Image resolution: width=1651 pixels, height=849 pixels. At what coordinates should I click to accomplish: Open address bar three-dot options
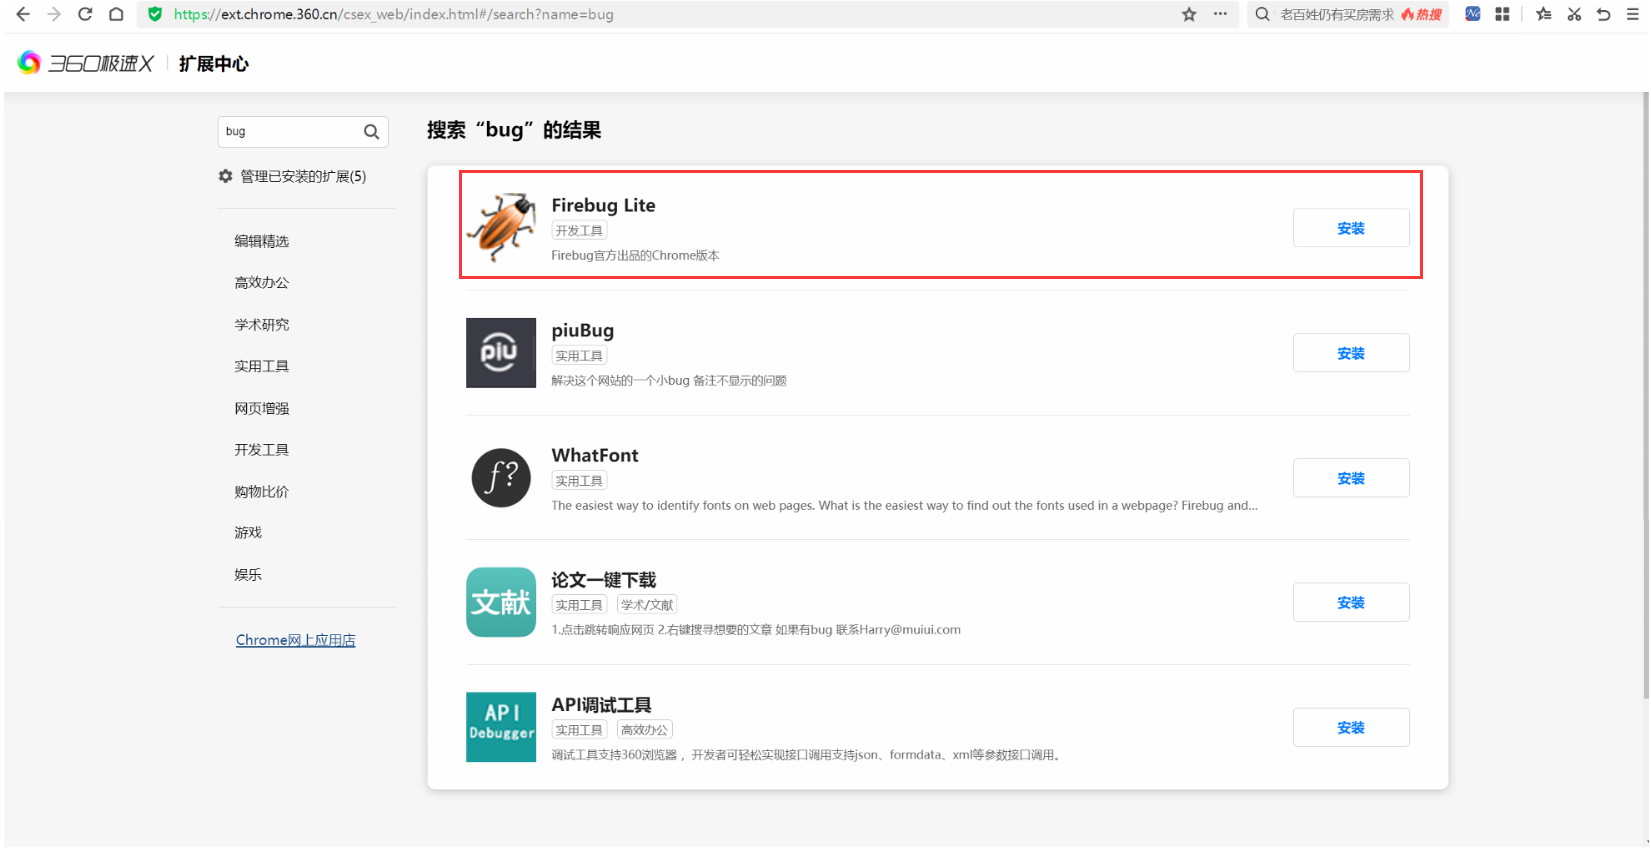click(x=1220, y=14)
